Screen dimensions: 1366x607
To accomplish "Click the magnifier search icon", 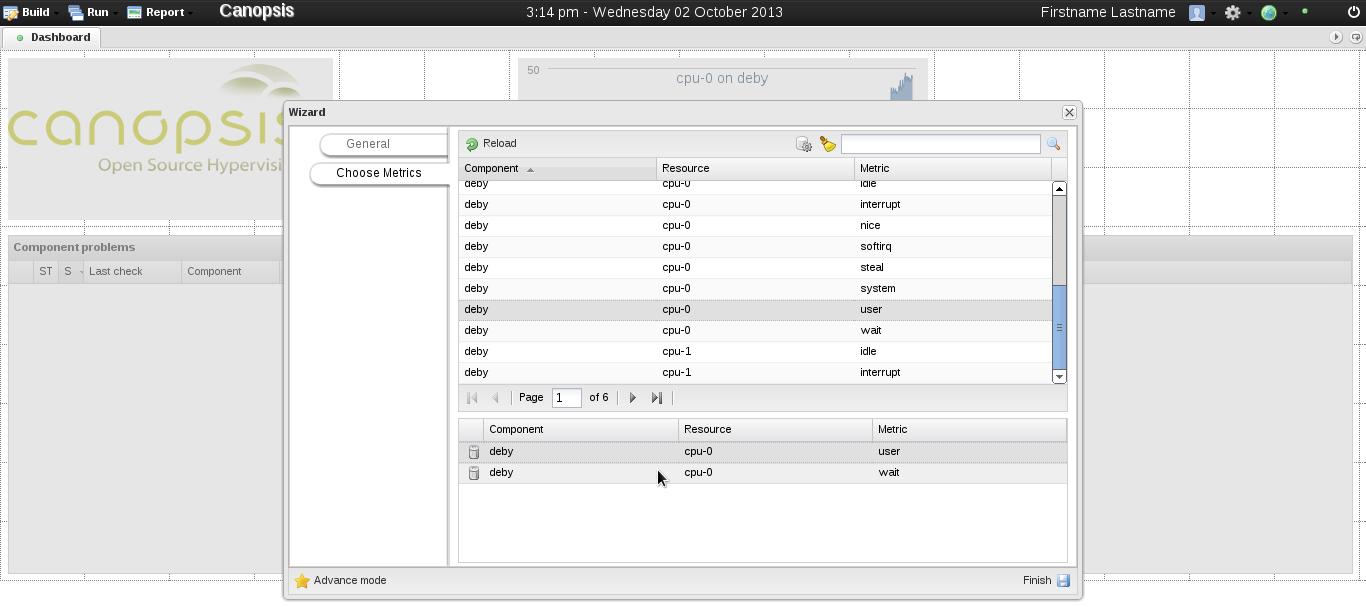I will point(1053,144).
